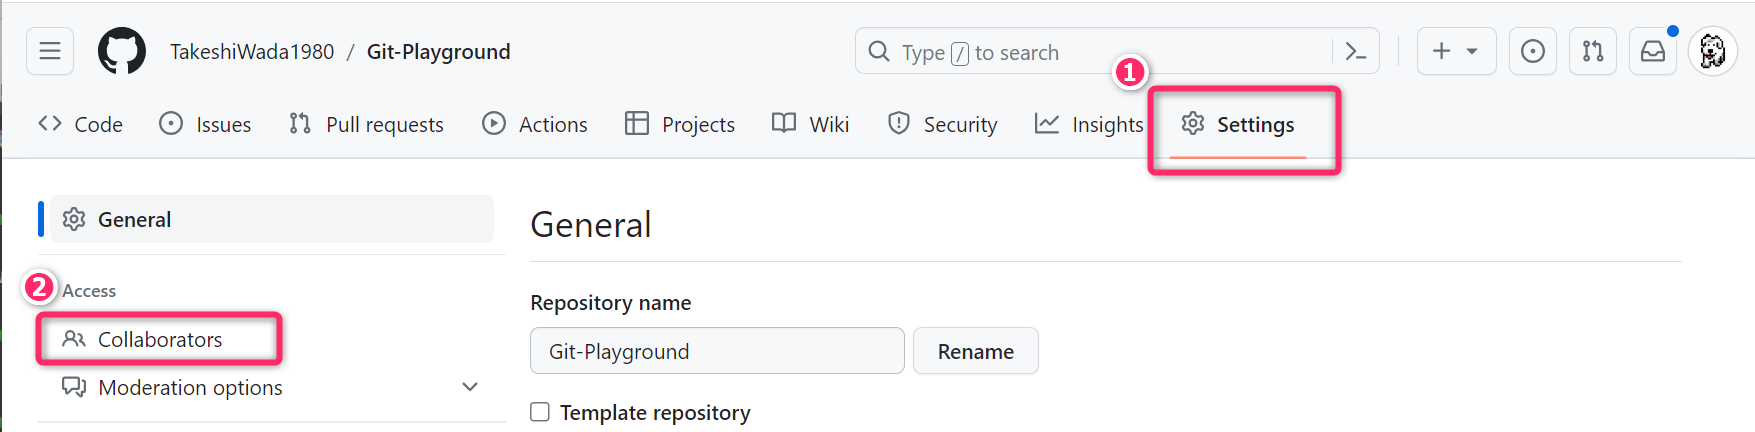Switch to the Code tab
Viewport: 1755px width, 432px height.
click(81, 124)
